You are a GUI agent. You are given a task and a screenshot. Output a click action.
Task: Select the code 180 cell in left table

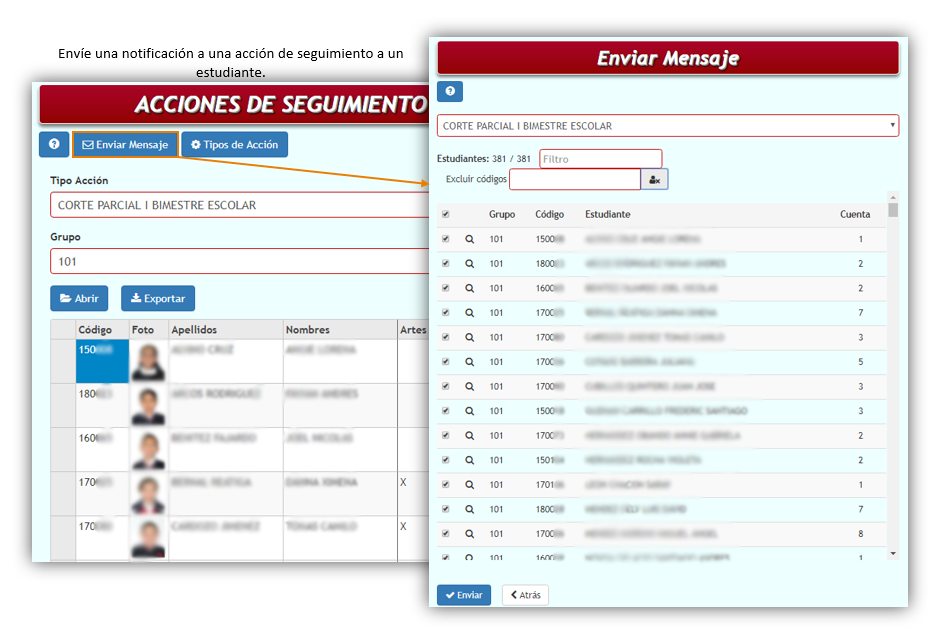[102, 405]
